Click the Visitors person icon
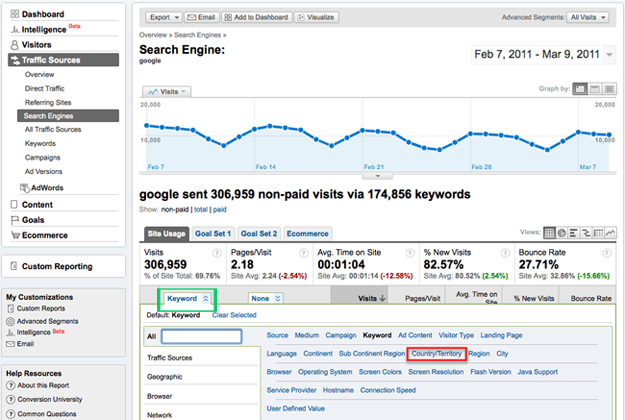This screenshot has width=625, height=420. point(14,45)
